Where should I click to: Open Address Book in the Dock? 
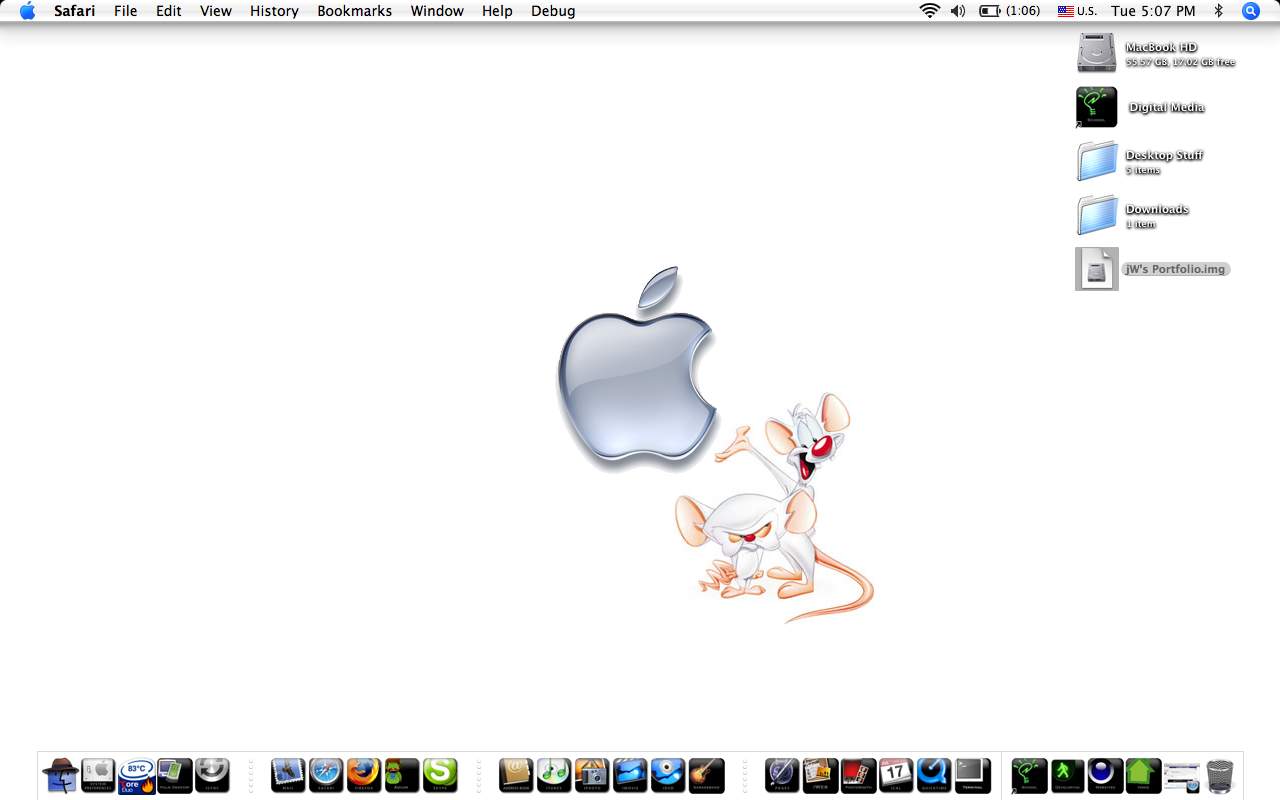click(516, 775)
